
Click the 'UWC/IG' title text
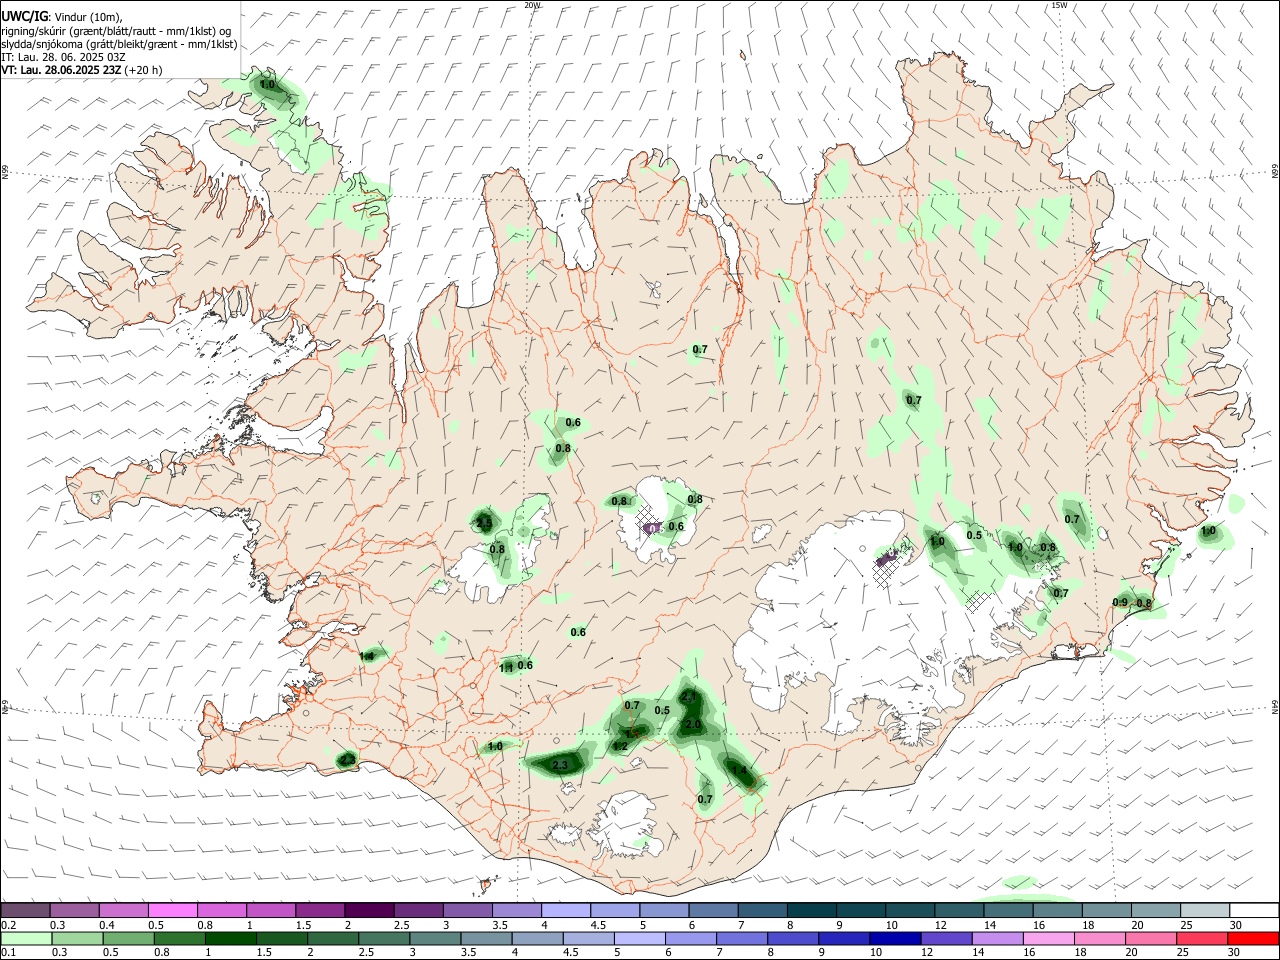click(24, 15)
